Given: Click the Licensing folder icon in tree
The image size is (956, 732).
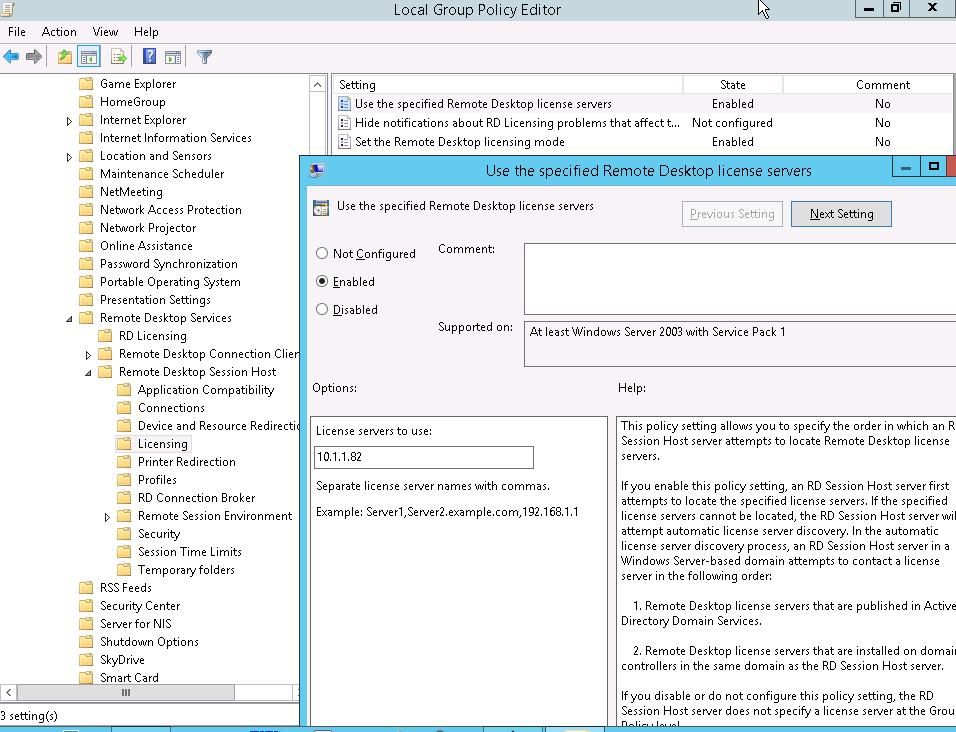Looking at the screenshot, I should (x=124, y=444).
